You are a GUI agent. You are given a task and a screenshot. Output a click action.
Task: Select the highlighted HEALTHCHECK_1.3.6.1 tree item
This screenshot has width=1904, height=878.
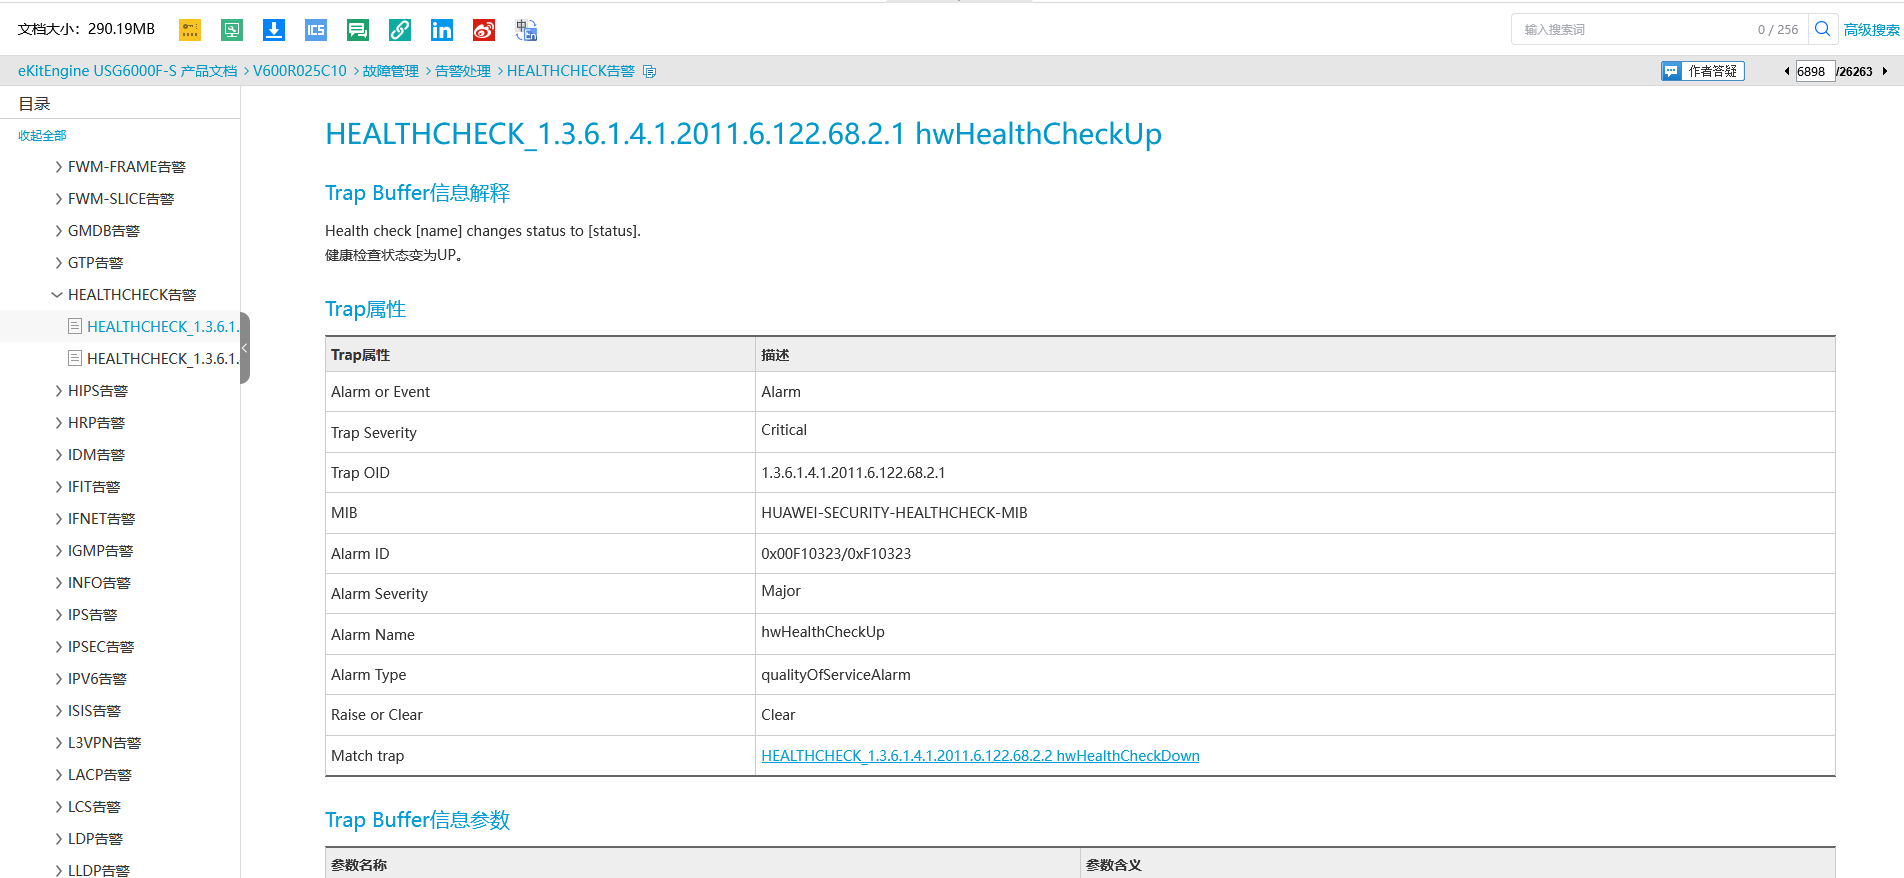163,327
